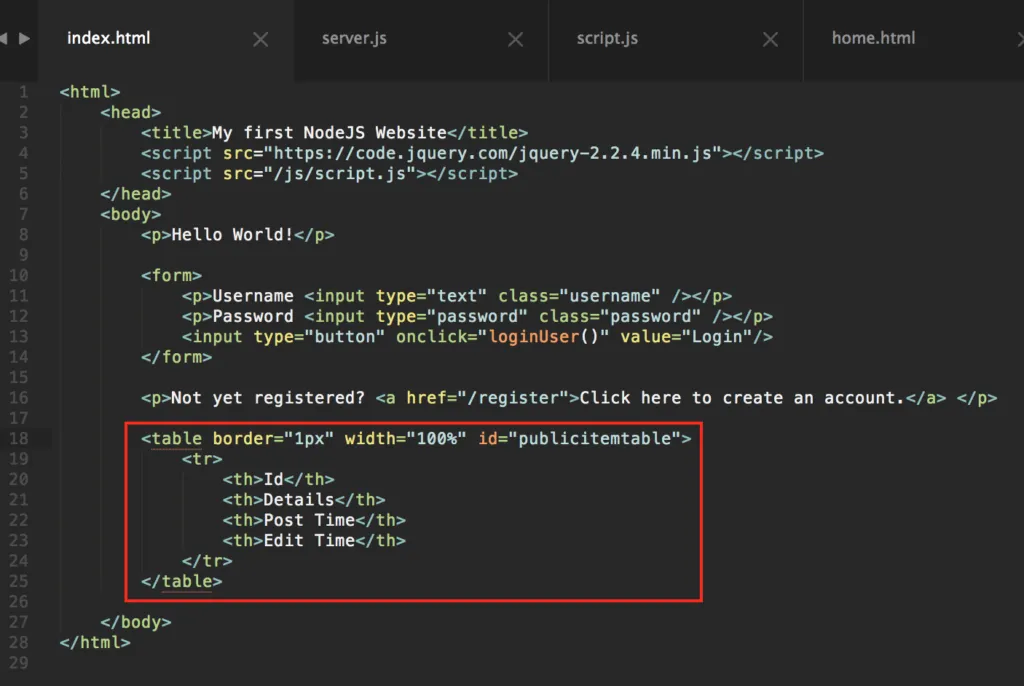Screen dimensions: 1024x686
Task: Click the 'Post Time' header text
Action: 309,520
